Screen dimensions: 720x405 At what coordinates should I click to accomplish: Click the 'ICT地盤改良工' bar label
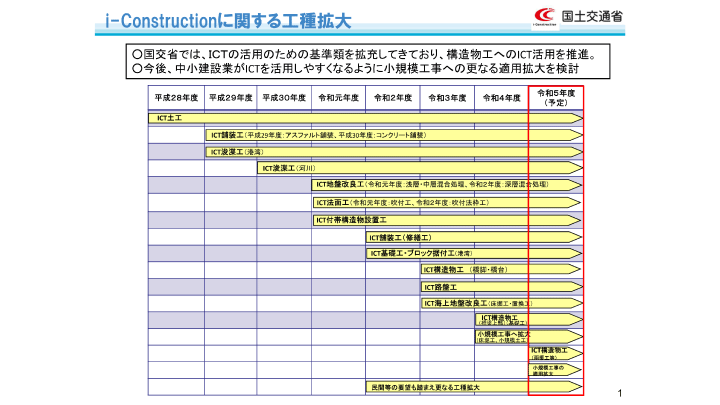tap(432, 185)
